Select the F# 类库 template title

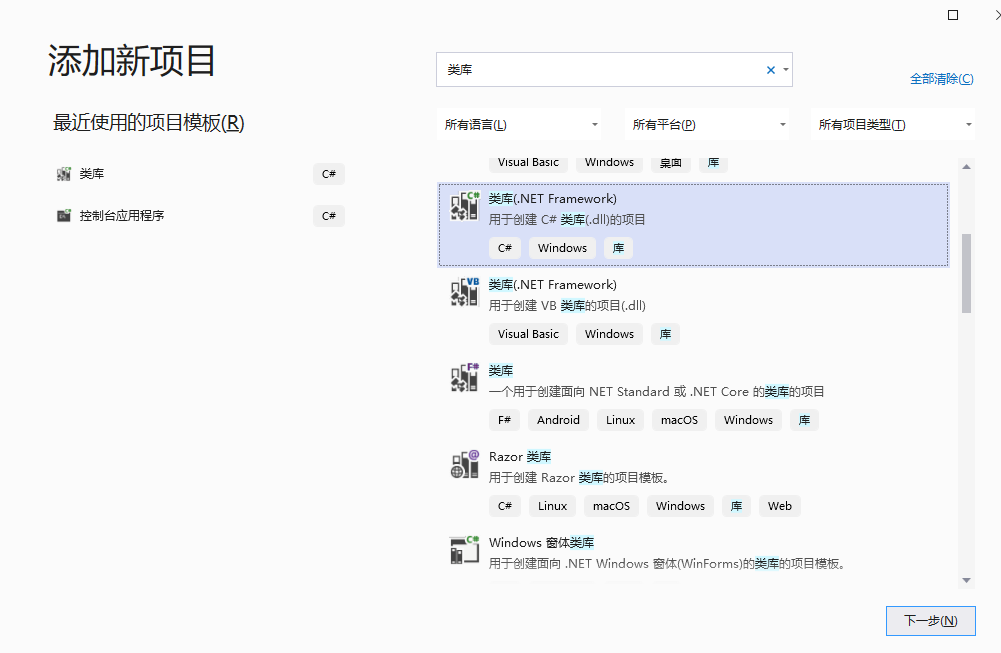(x=501, y=370)
